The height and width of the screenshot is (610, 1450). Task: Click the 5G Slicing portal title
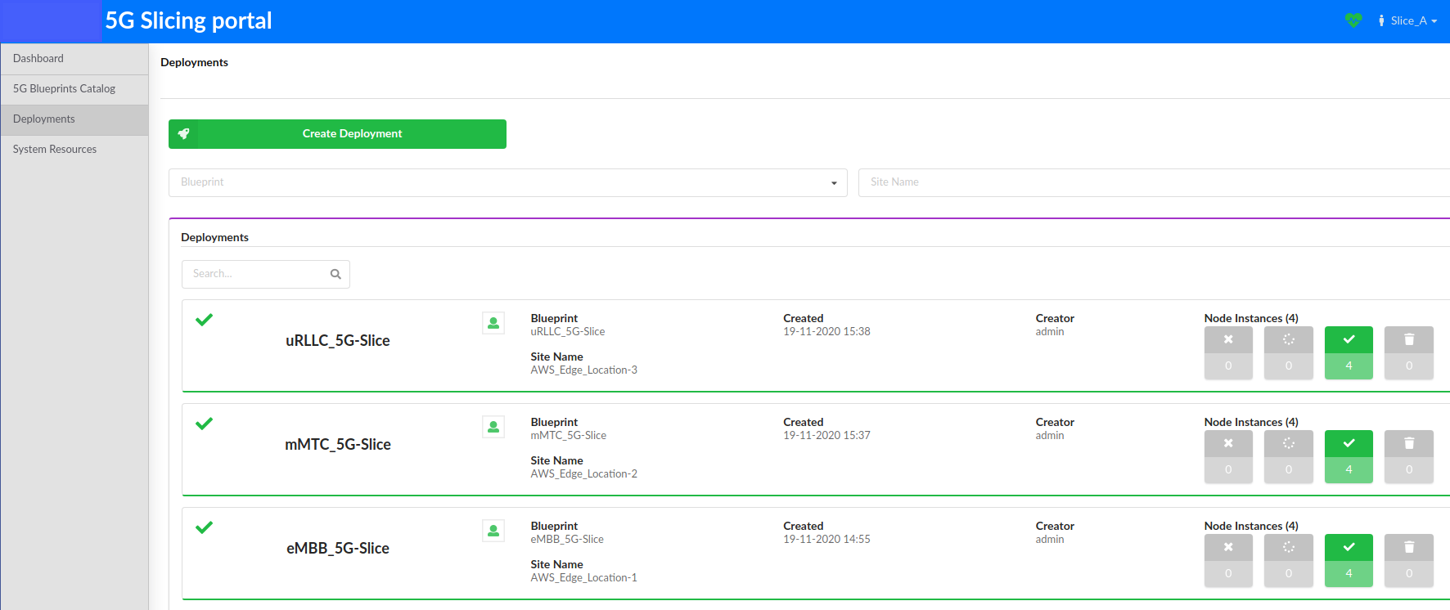coord(189,21)
